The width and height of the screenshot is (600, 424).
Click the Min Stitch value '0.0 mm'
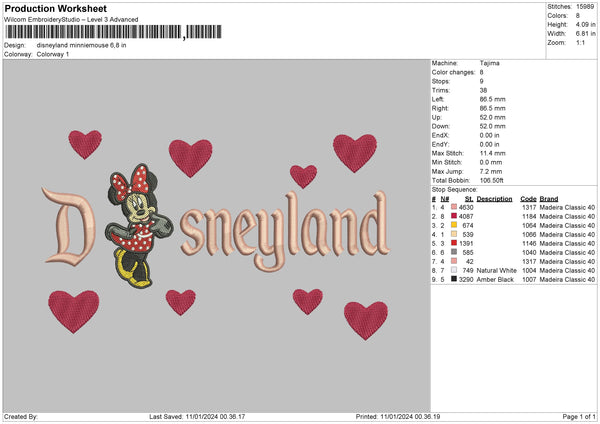(x=491, y=162)
